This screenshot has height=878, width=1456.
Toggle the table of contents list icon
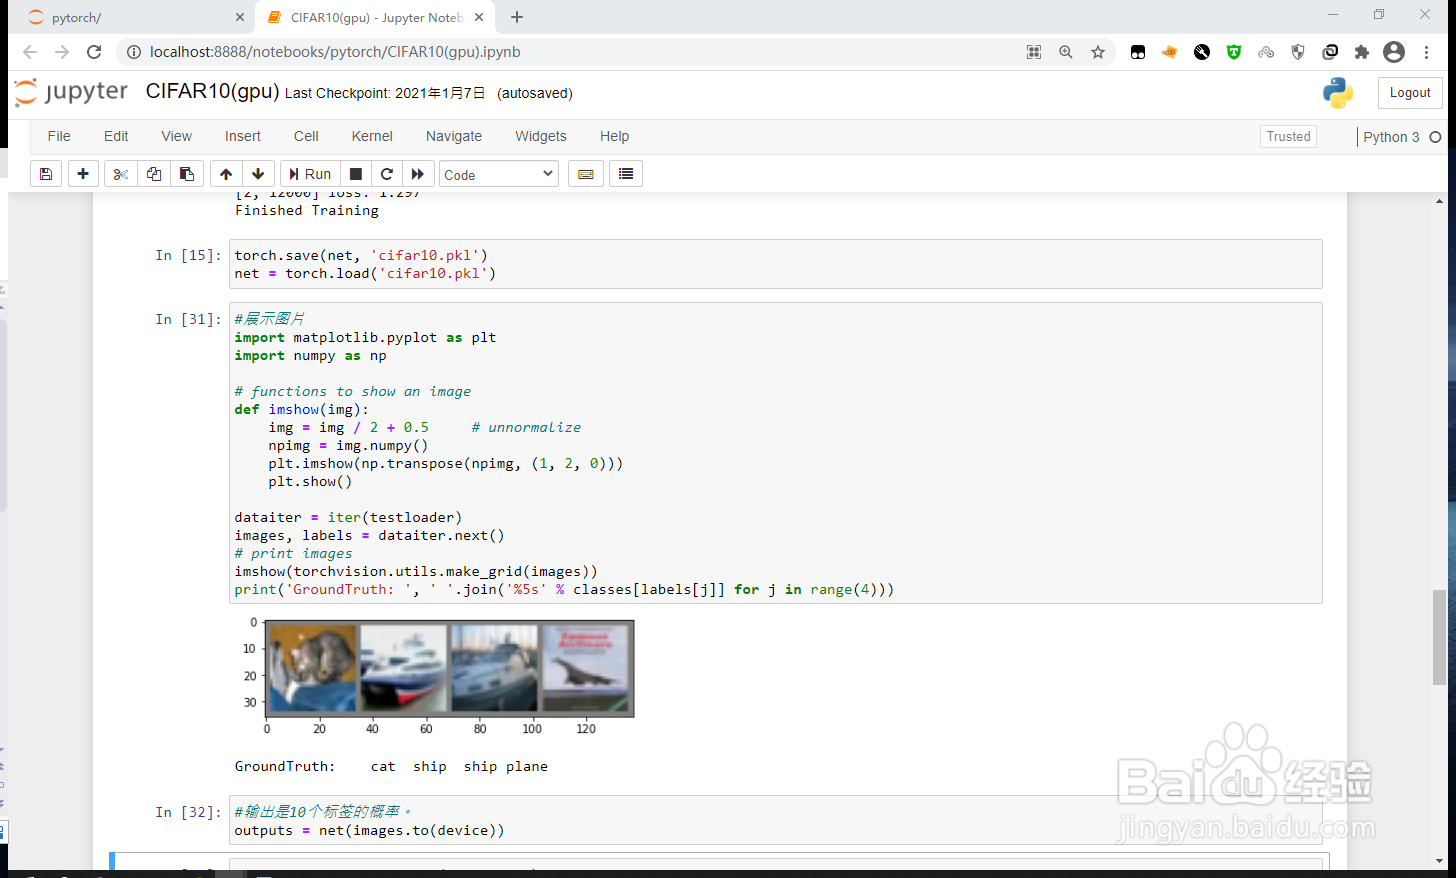(x=626, y=174)
